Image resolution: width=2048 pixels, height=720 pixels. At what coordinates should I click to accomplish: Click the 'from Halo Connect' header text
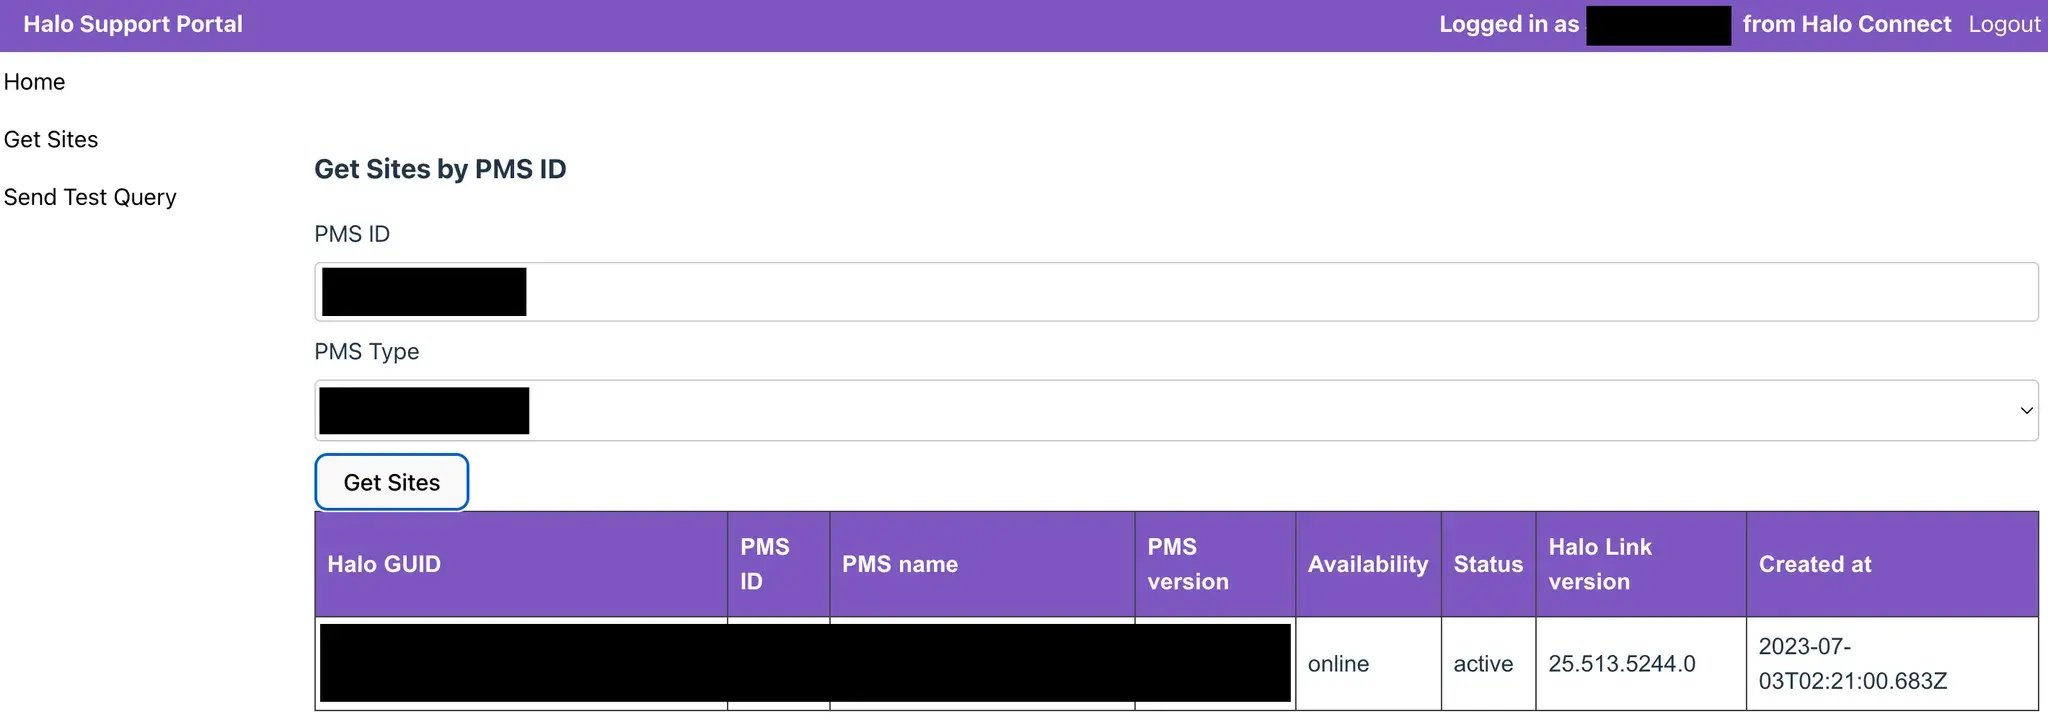1847,24
